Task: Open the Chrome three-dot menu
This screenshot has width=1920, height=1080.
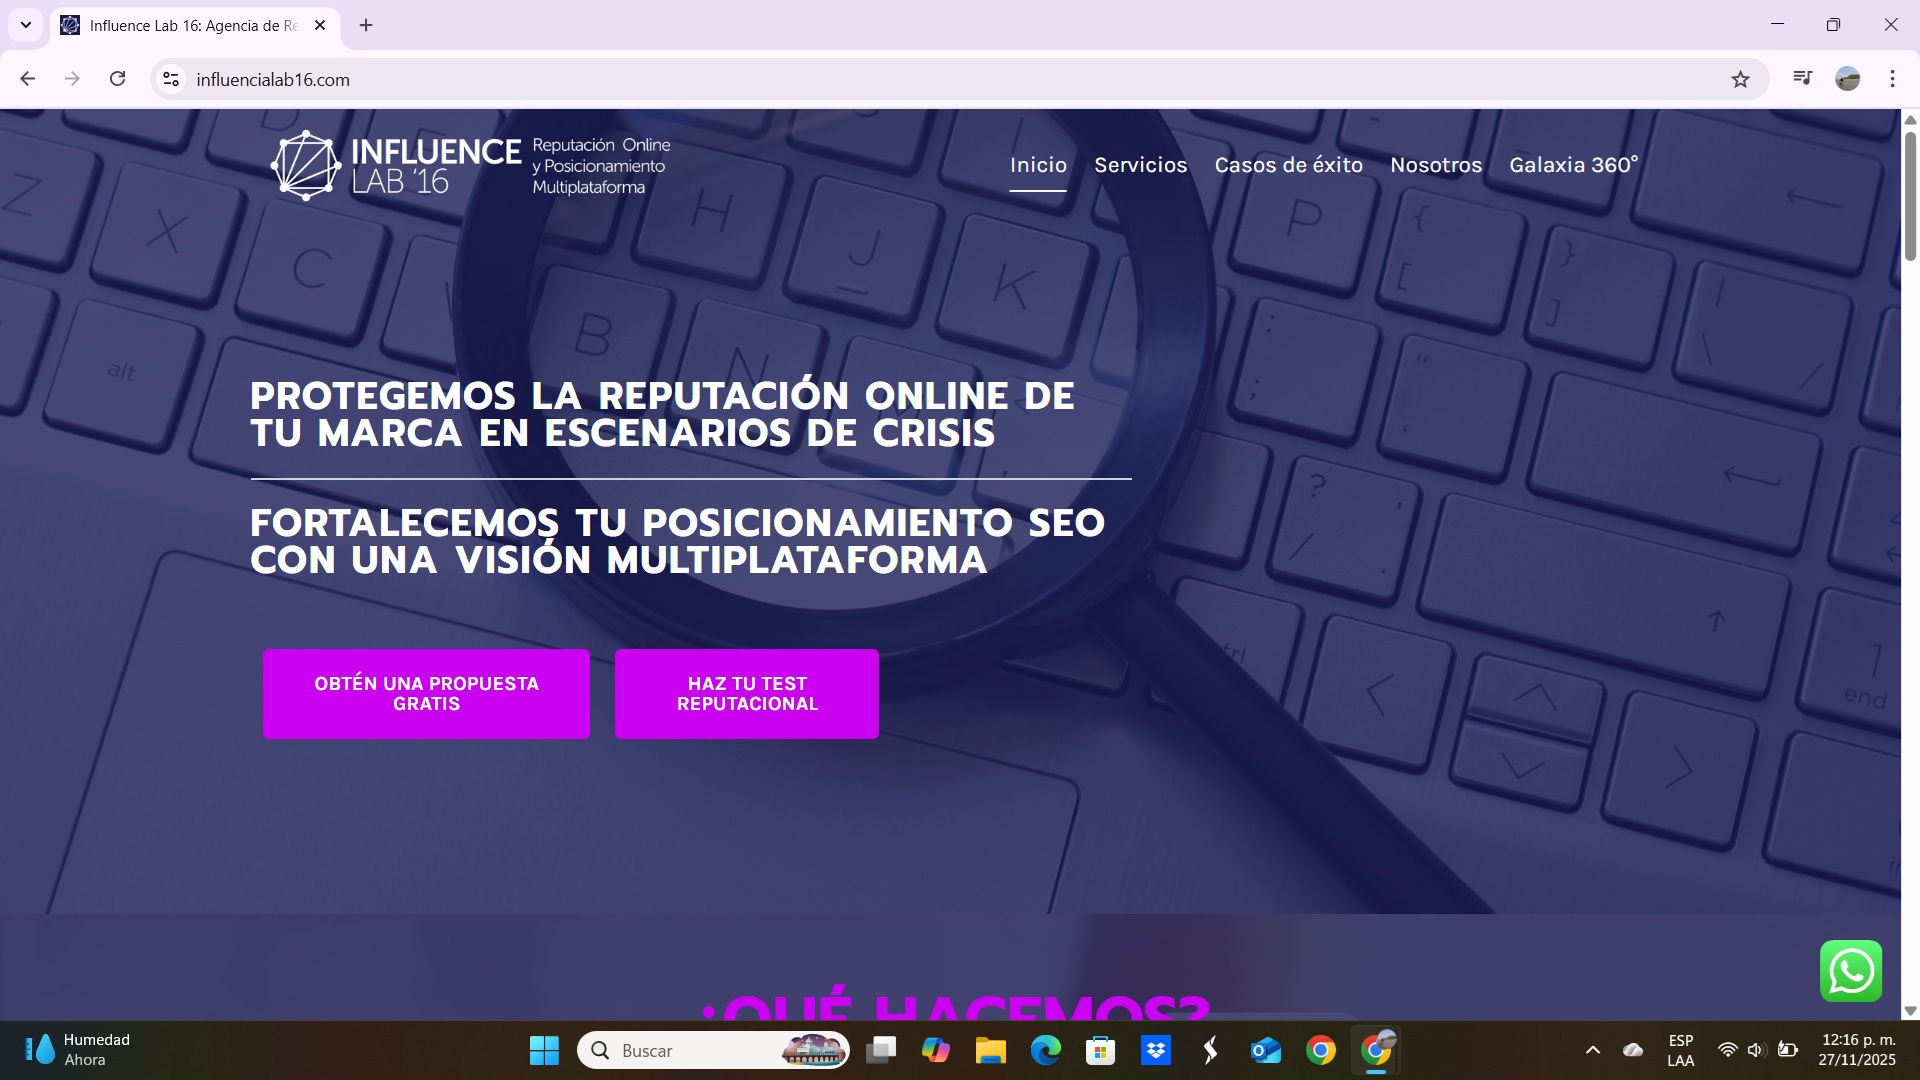Action: (x=1892, y=79)
